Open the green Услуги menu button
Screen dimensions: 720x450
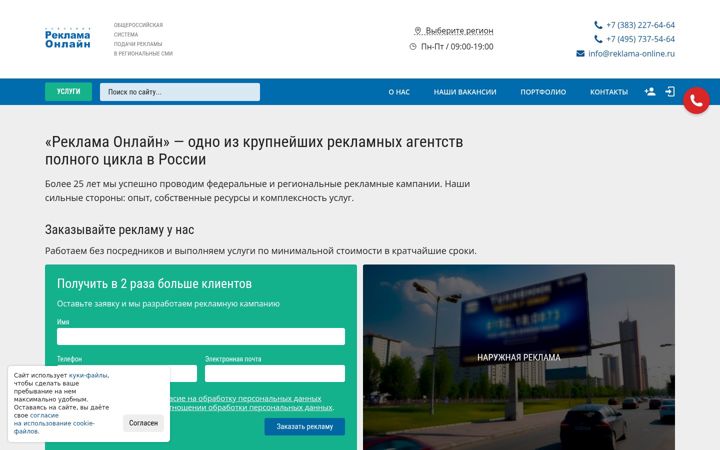click(68, 91)
